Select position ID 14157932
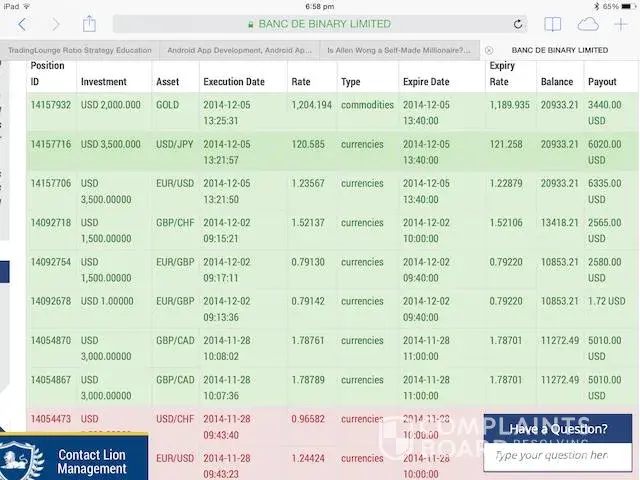The width and height of the screenshot is (640, 480). tap(51, 105)
